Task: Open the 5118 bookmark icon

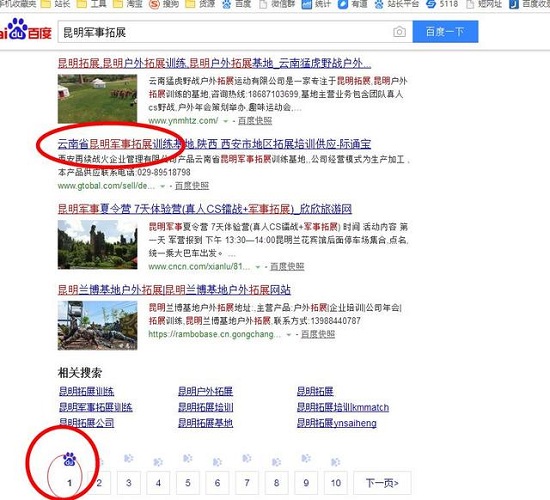Action: coord(431,4)
